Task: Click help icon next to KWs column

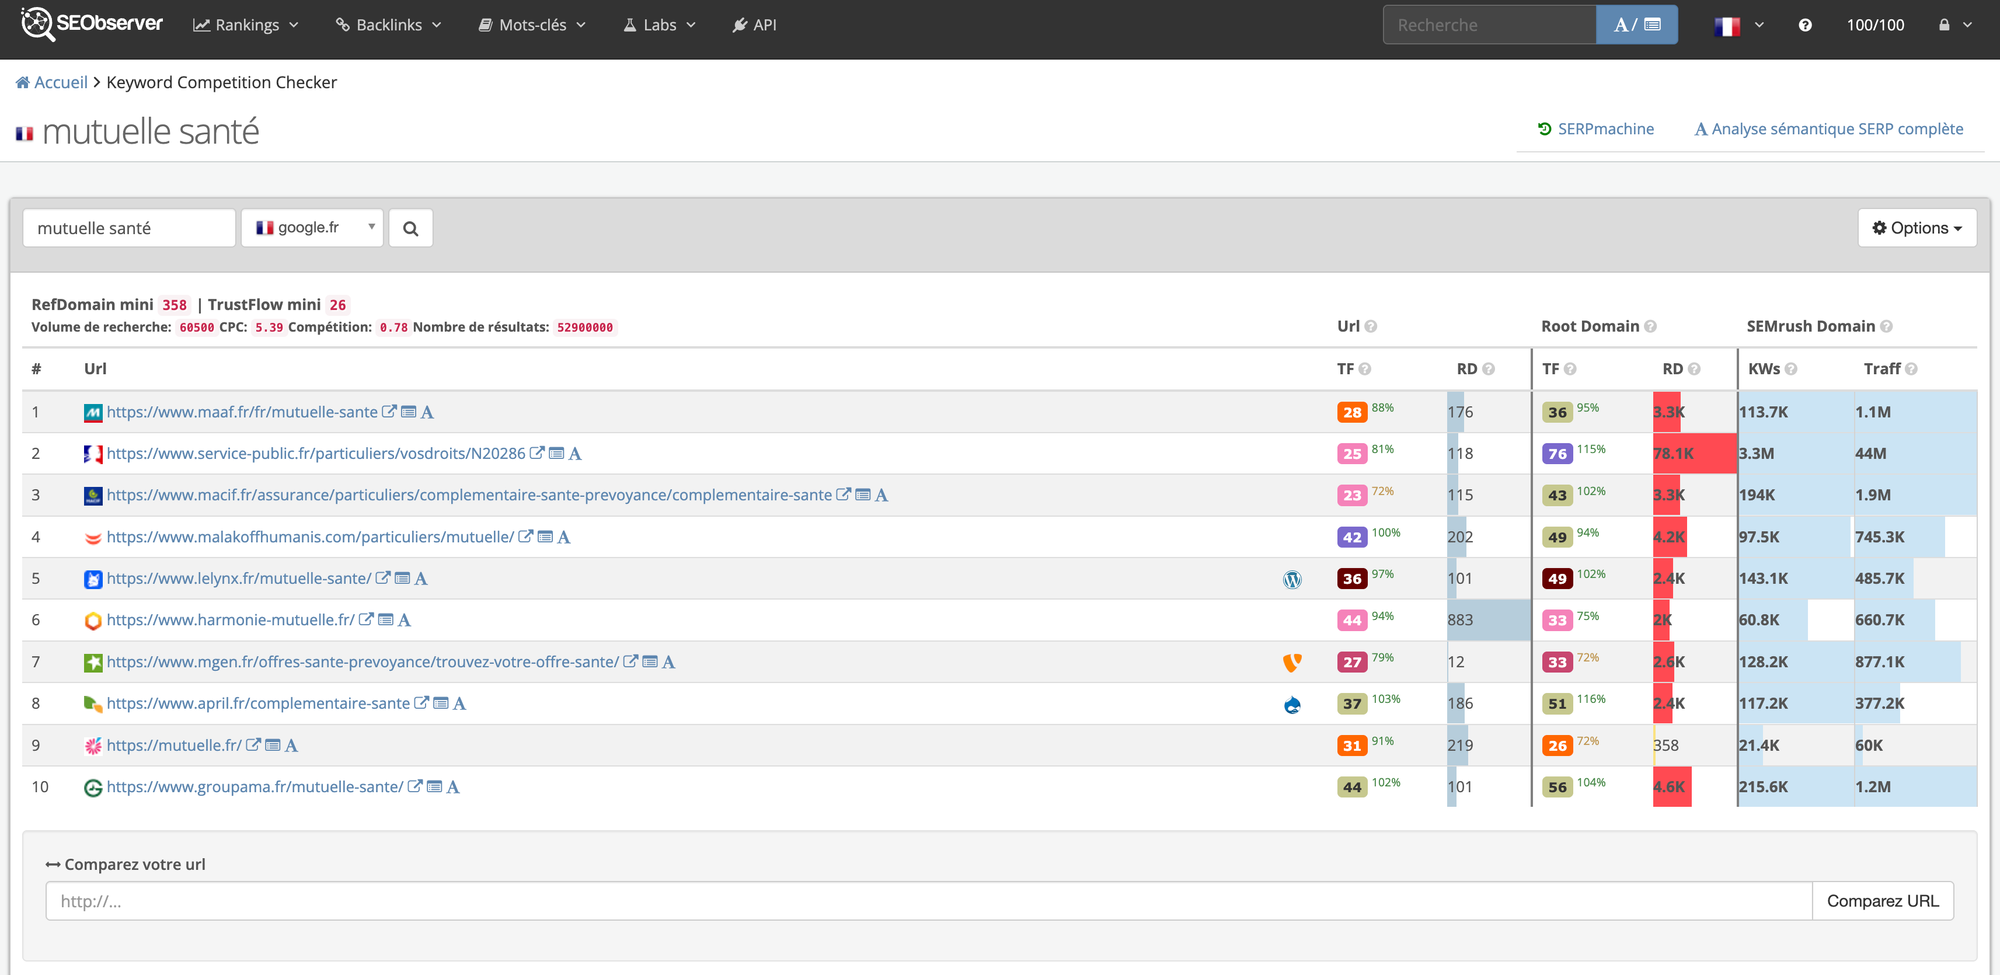Action: (1791, 369)
